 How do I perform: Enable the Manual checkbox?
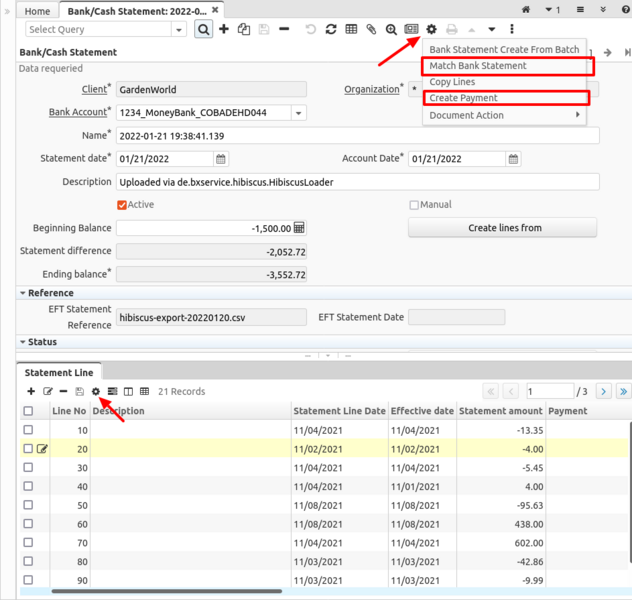pyautogui.click(x=414, y=205)
